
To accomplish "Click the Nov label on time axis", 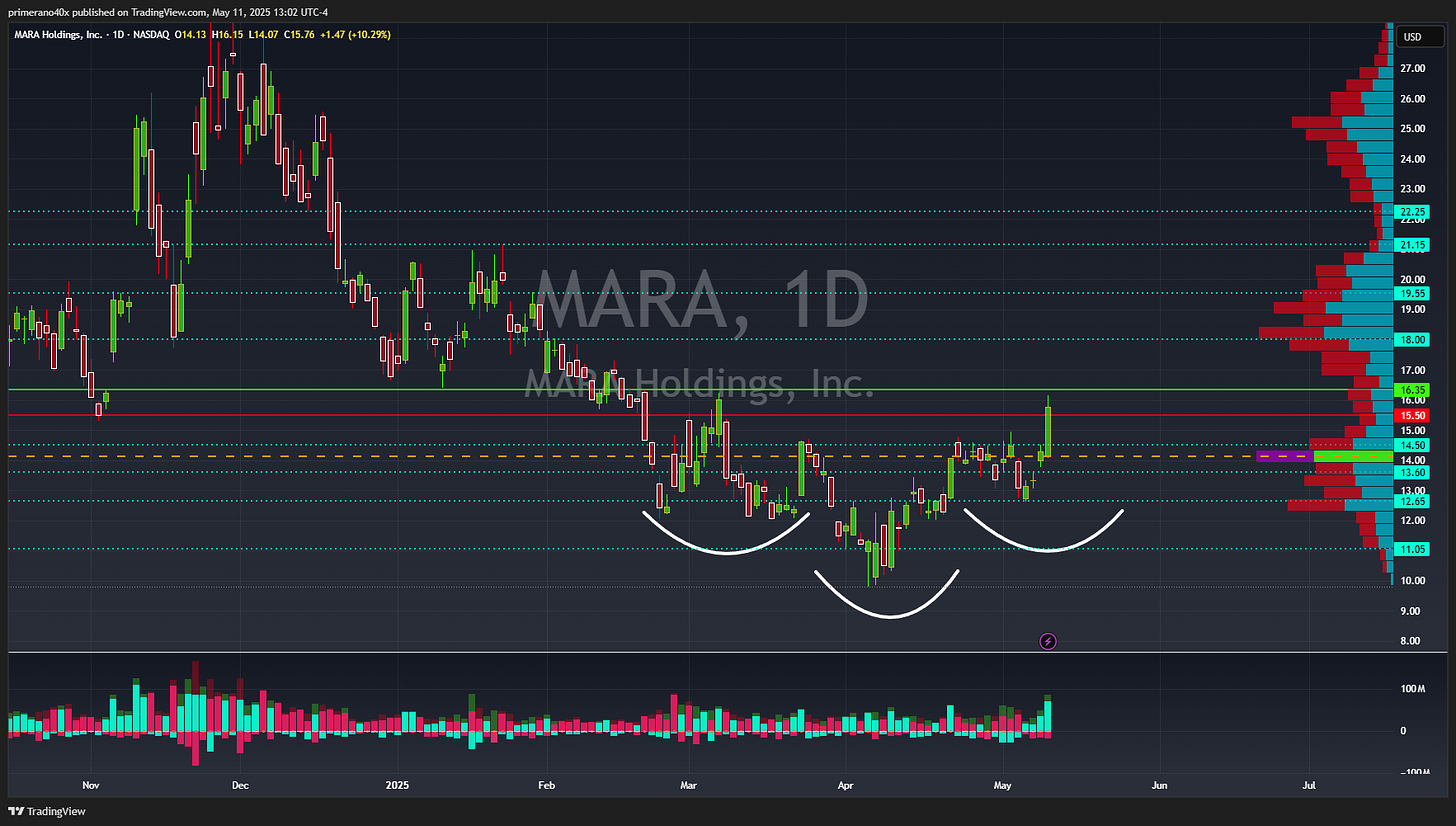I will [91, 786].
